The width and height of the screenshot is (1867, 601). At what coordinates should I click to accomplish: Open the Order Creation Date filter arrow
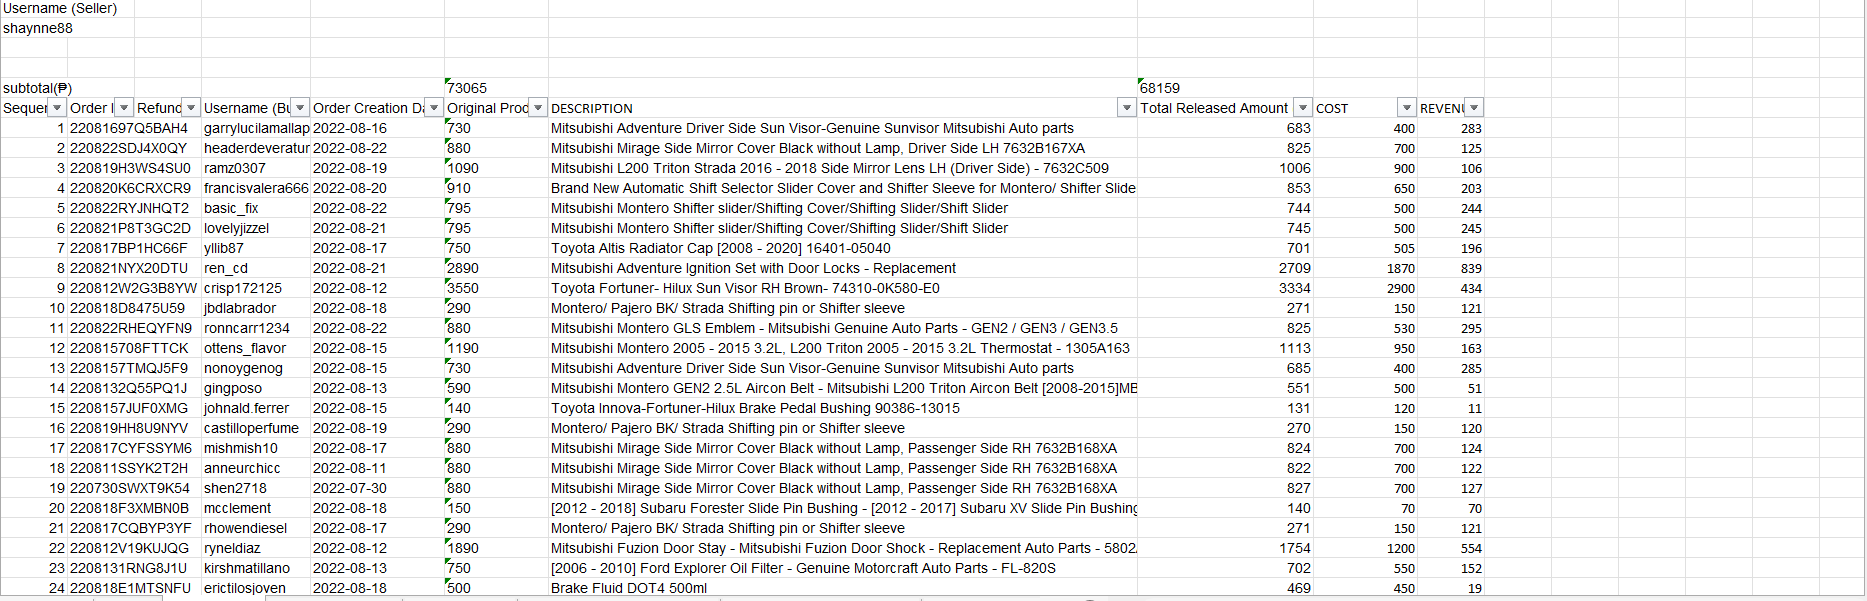(434, 108)
